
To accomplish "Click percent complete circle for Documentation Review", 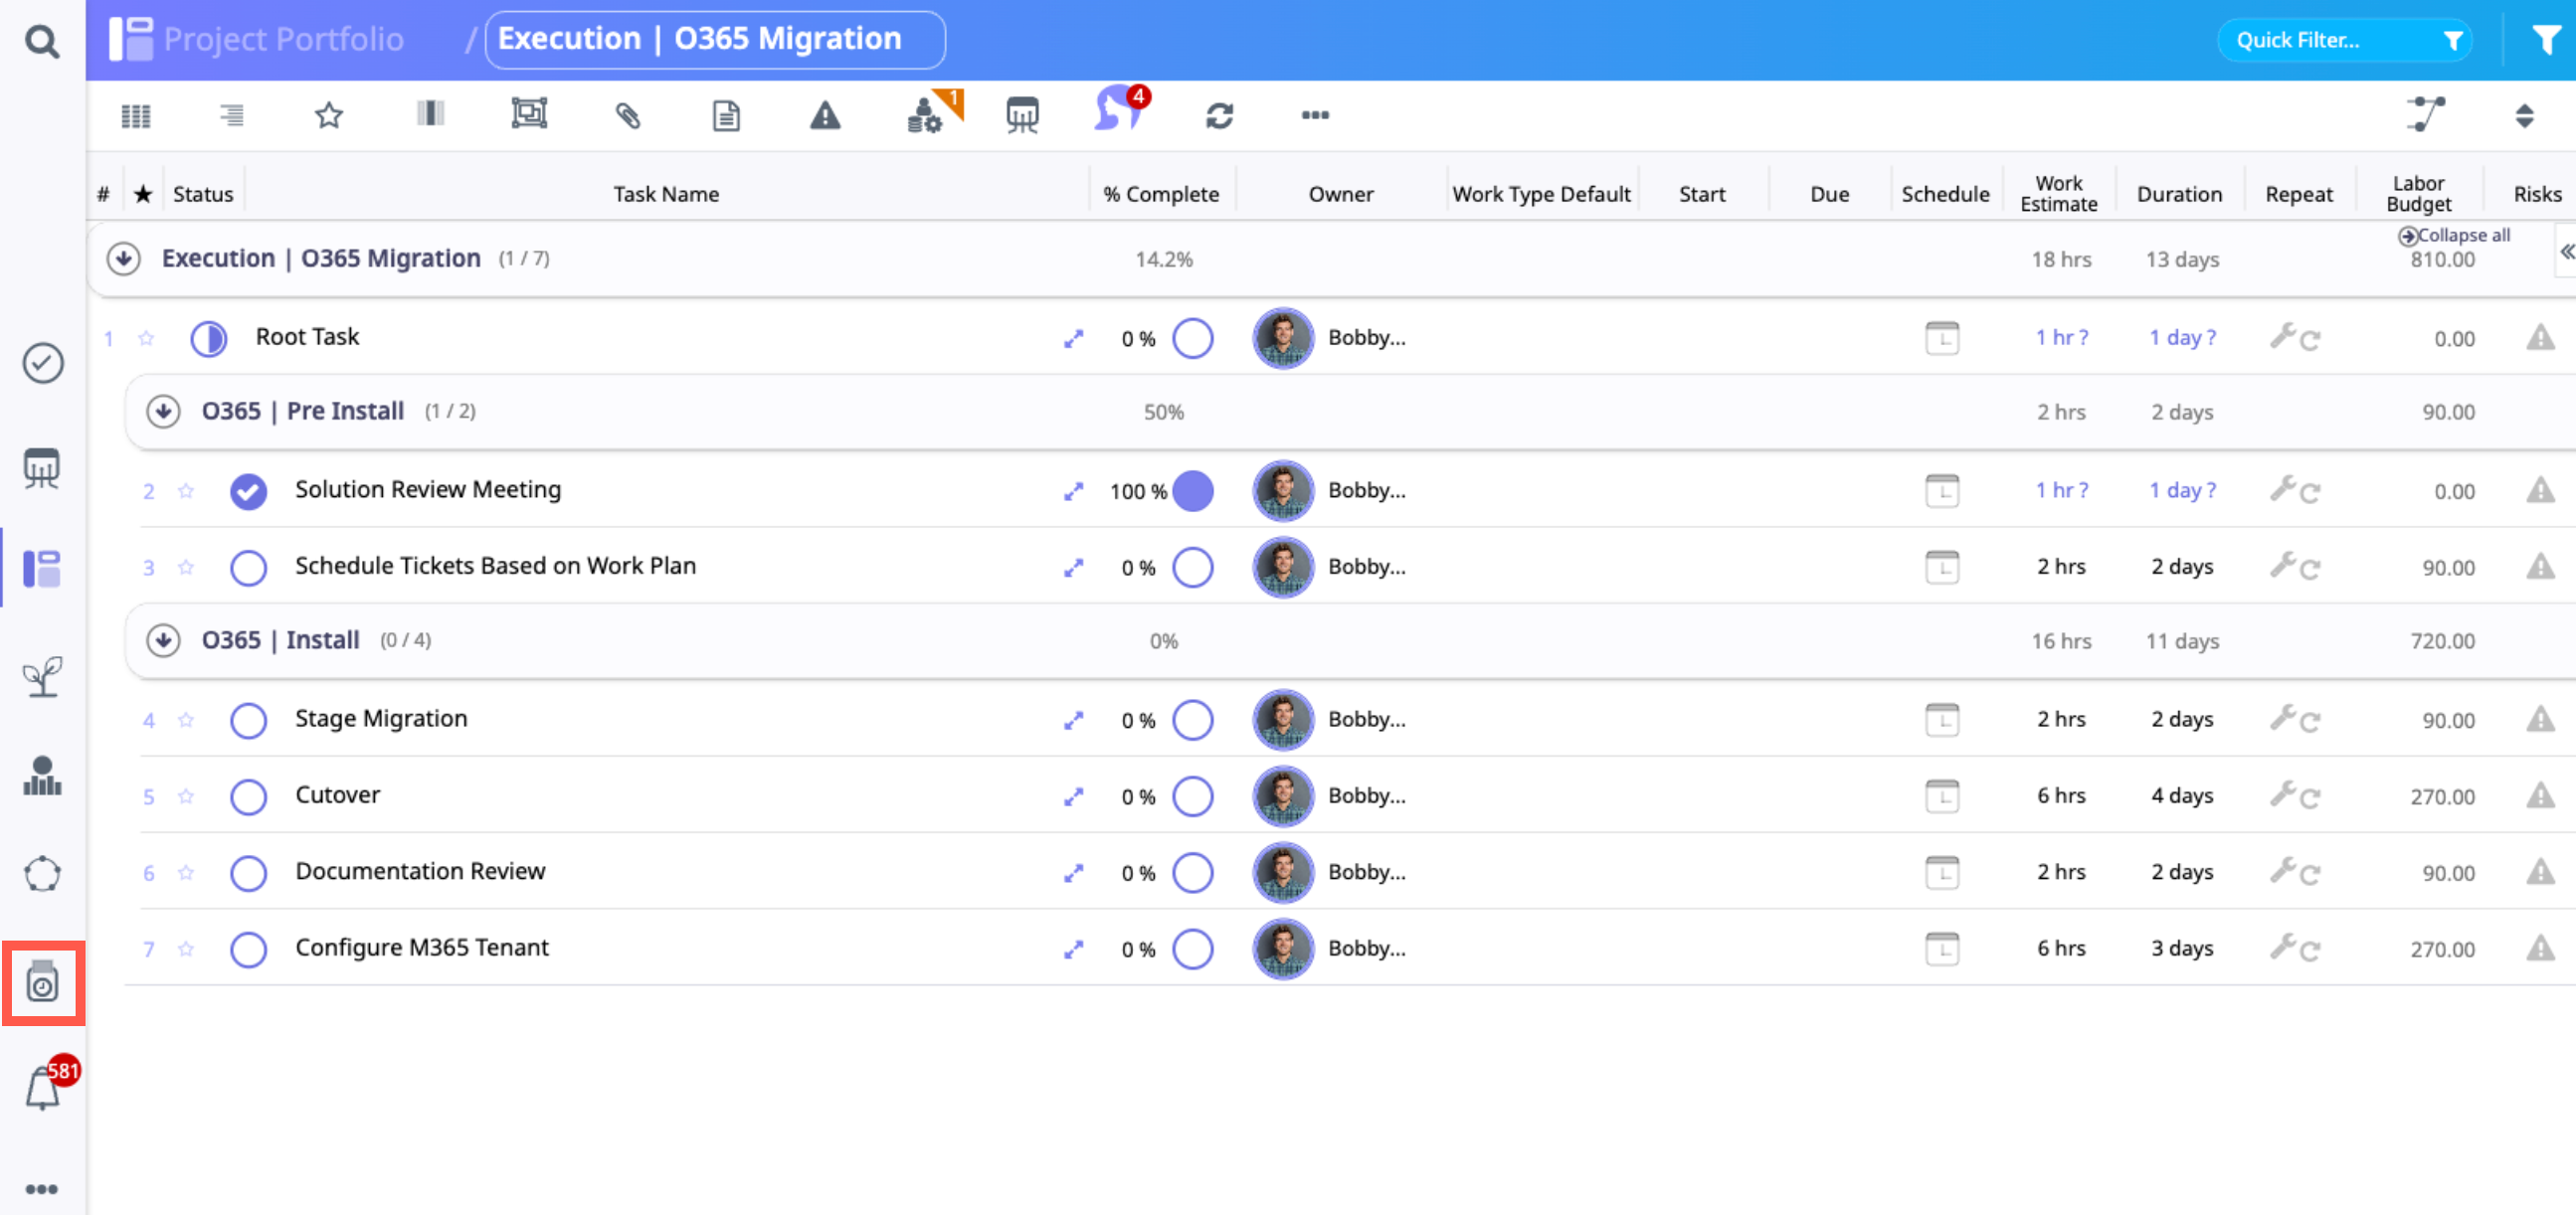I will tap(1192, 873).
